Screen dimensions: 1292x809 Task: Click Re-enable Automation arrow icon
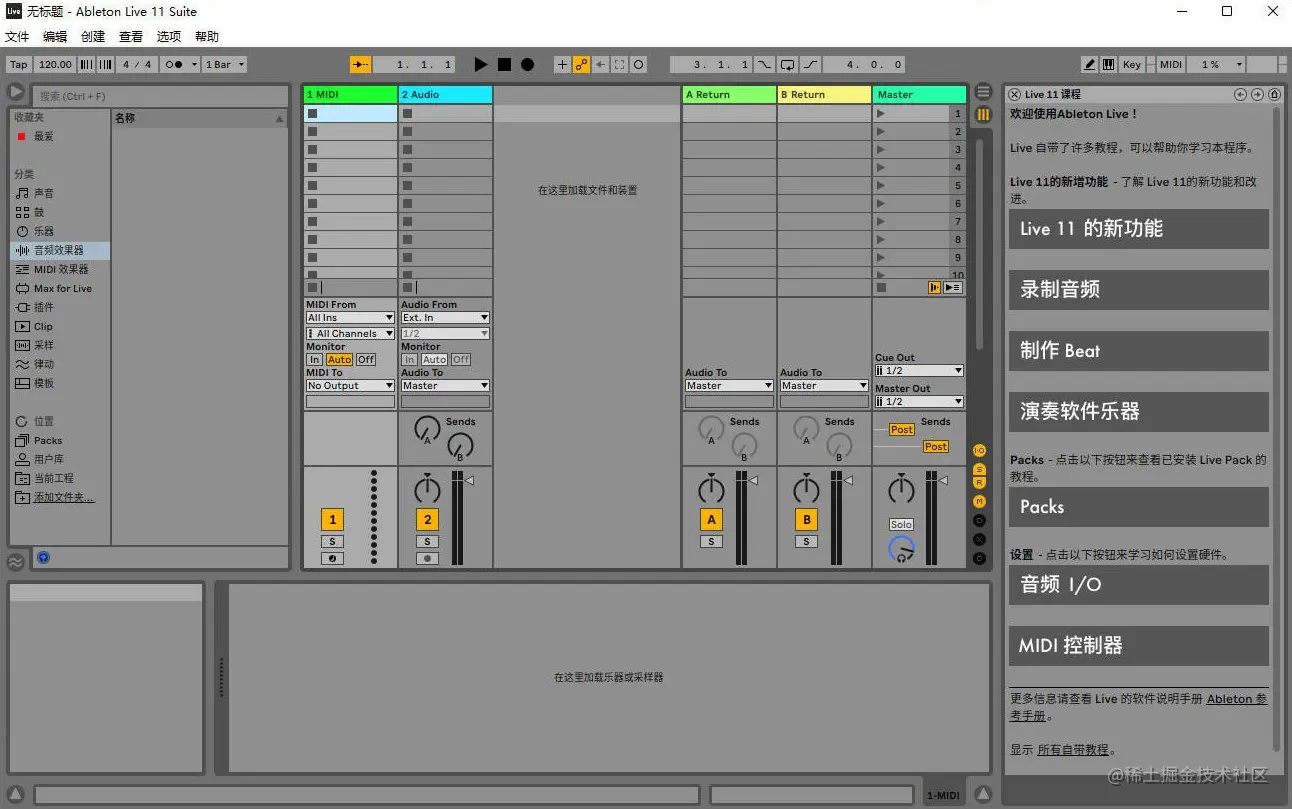(x=601, y=64)
